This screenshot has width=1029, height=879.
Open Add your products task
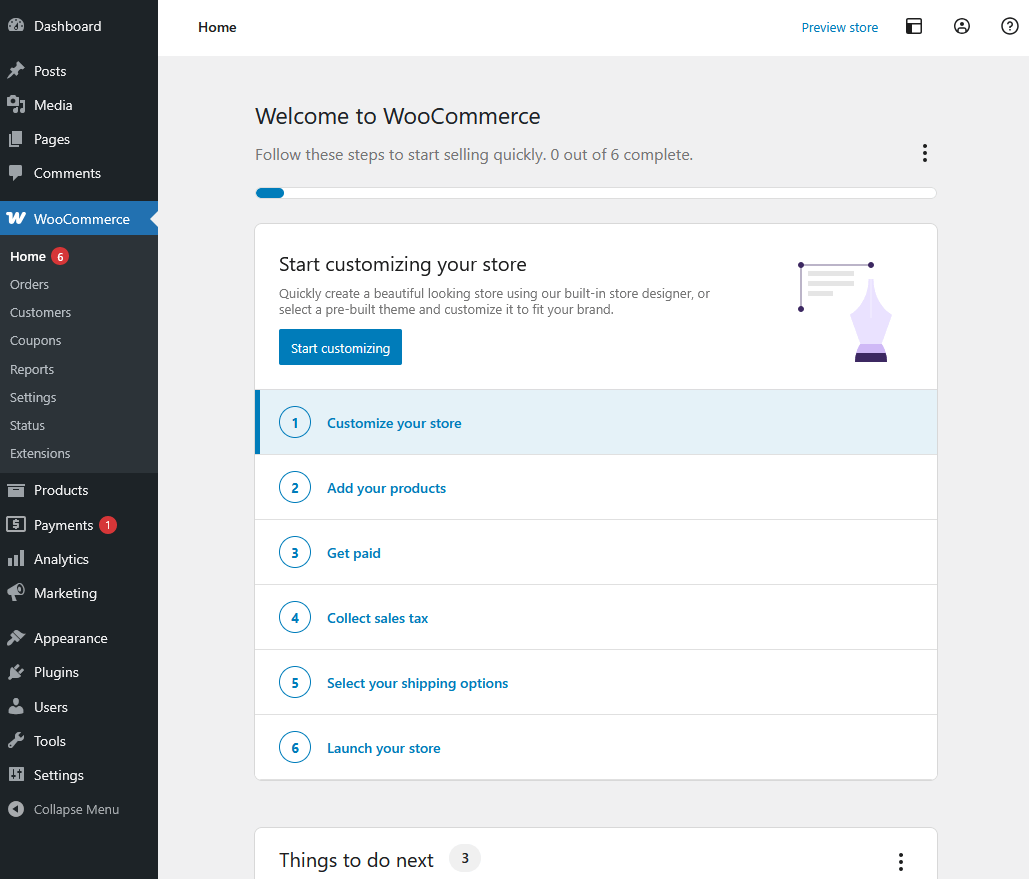click(x=596, y=487)
